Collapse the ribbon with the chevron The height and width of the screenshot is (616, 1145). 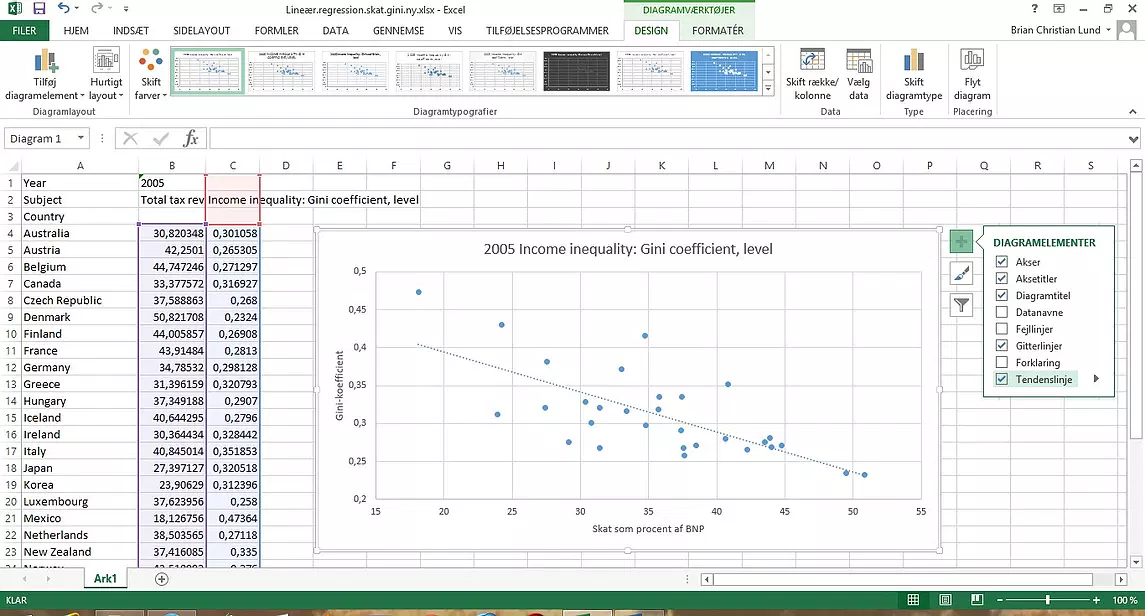tap(1133, 112)
